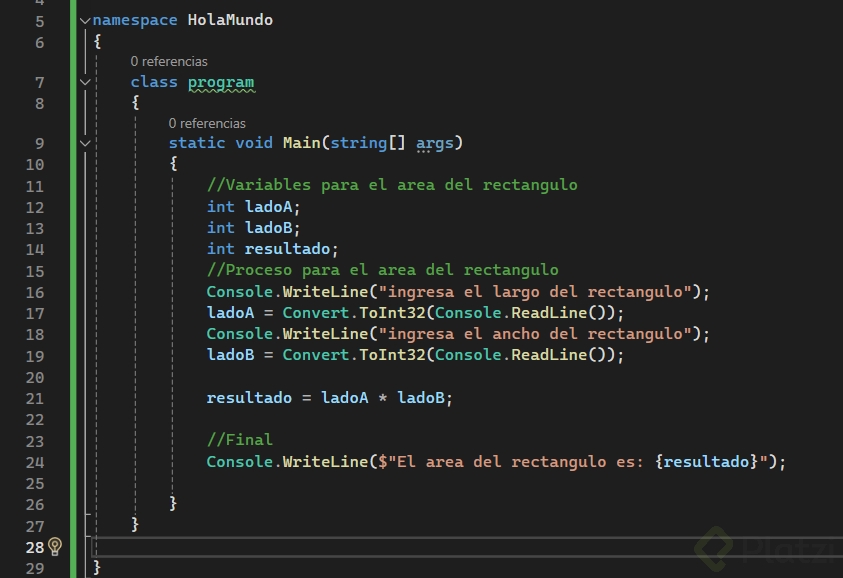Viewport: 843px width, 578px height.
Task: Collapse the Main method block
Action: pyautogui.click(x=85, y=144)
